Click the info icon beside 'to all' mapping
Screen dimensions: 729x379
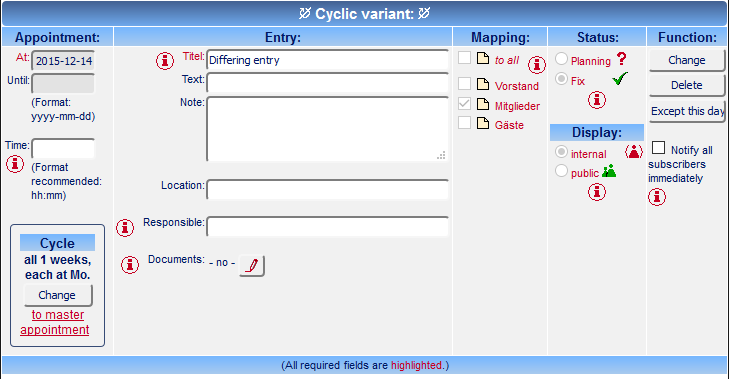click(x=537, y=65)
